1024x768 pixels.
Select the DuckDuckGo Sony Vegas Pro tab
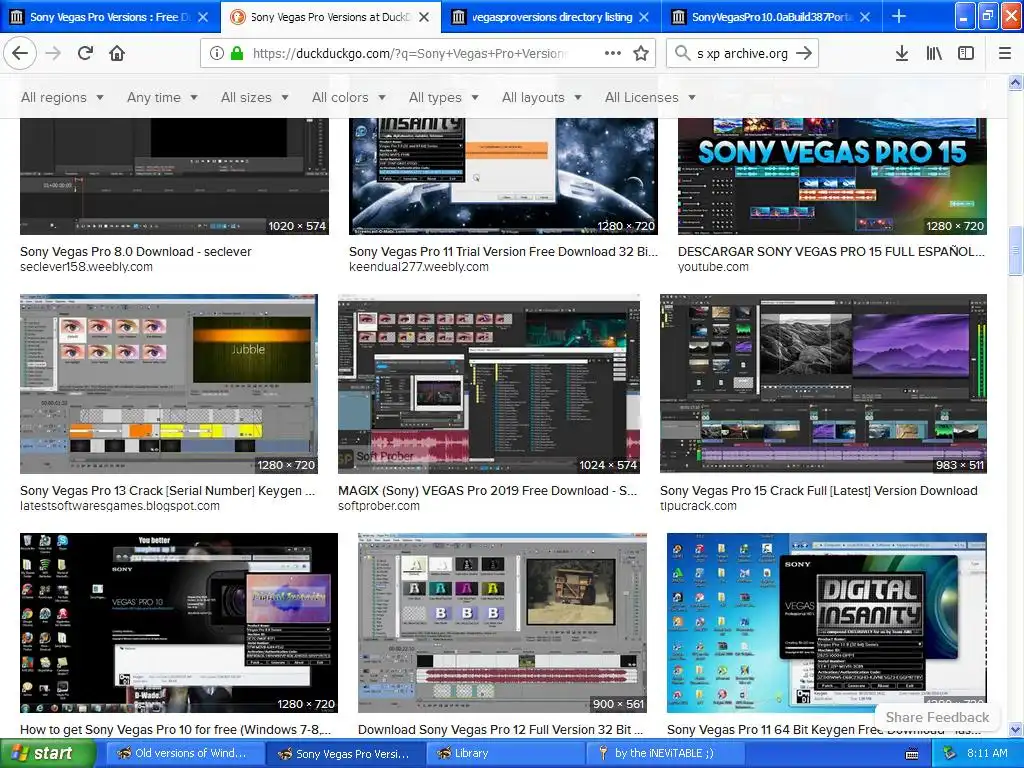(x=330, y=17)
